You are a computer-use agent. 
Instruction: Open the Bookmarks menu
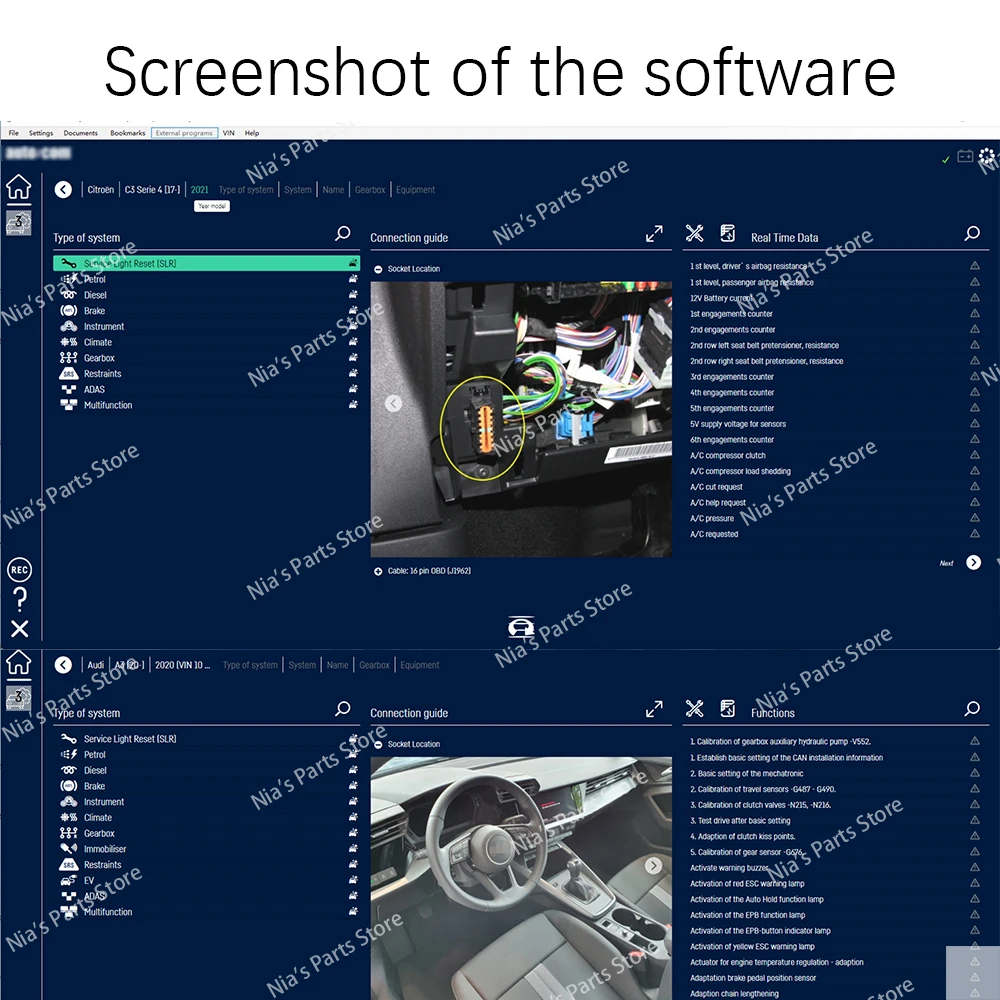128,133
